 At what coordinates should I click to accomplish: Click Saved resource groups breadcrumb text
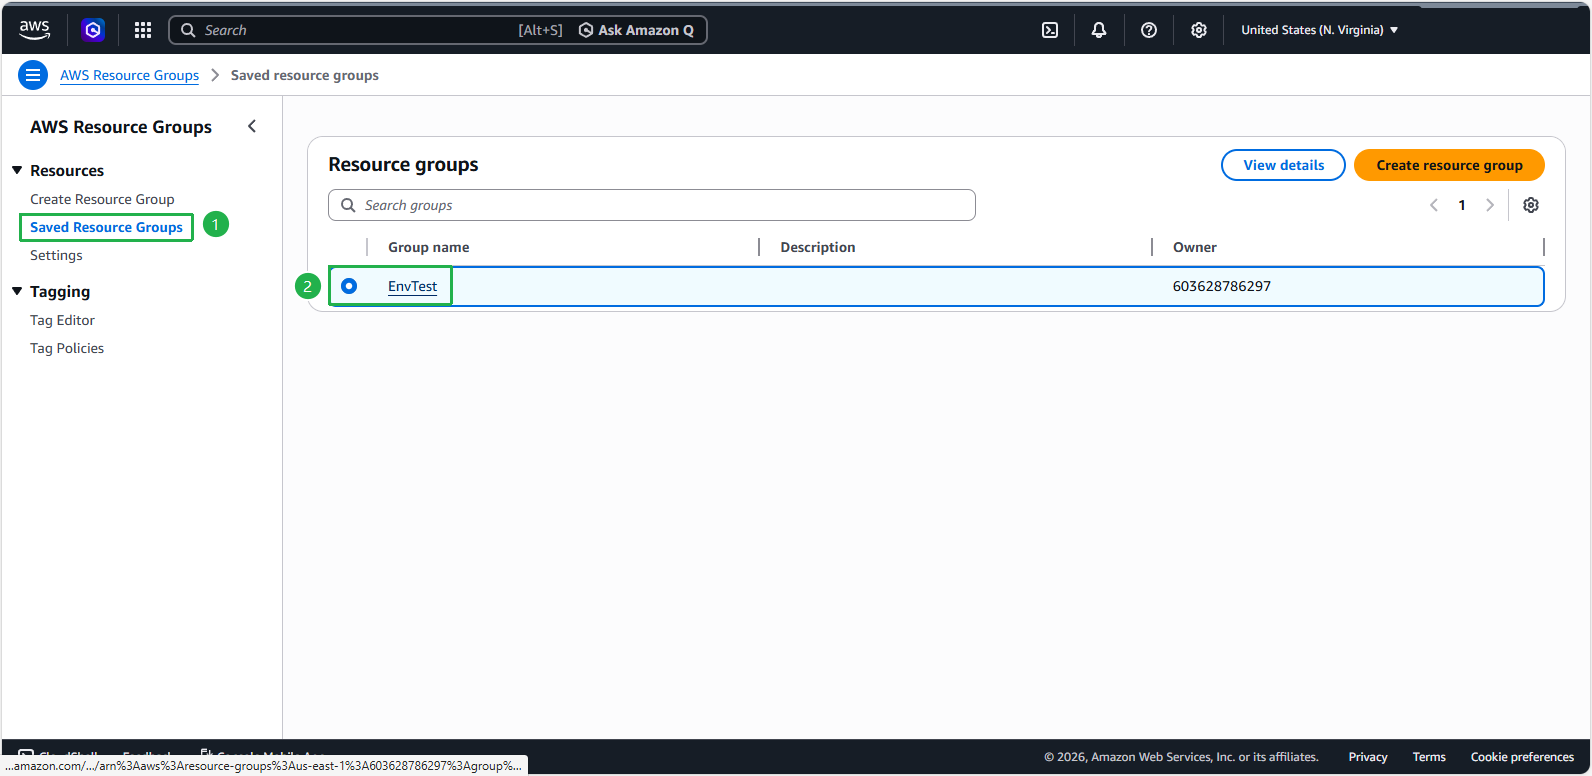[305, 75]
